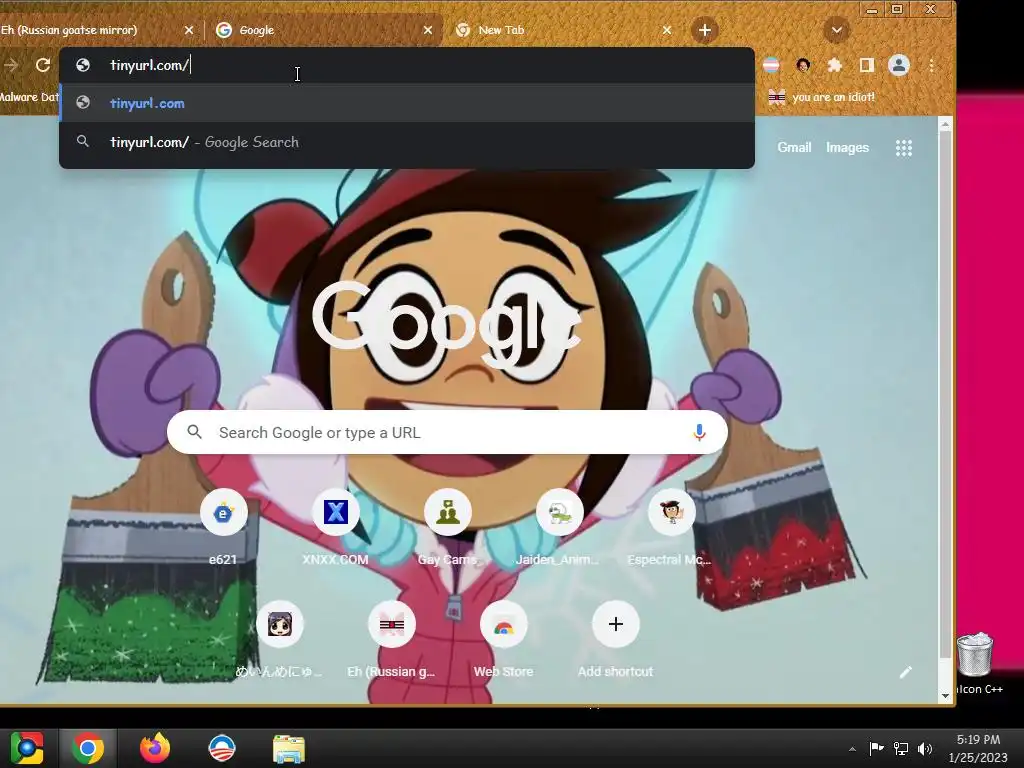Close the Google tab
1024x768 pixels.
click(428, 30)
